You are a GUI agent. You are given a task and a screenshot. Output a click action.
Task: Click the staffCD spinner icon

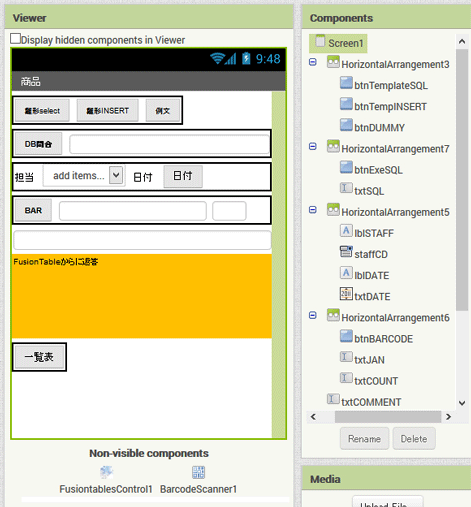[x=346, y=252]
